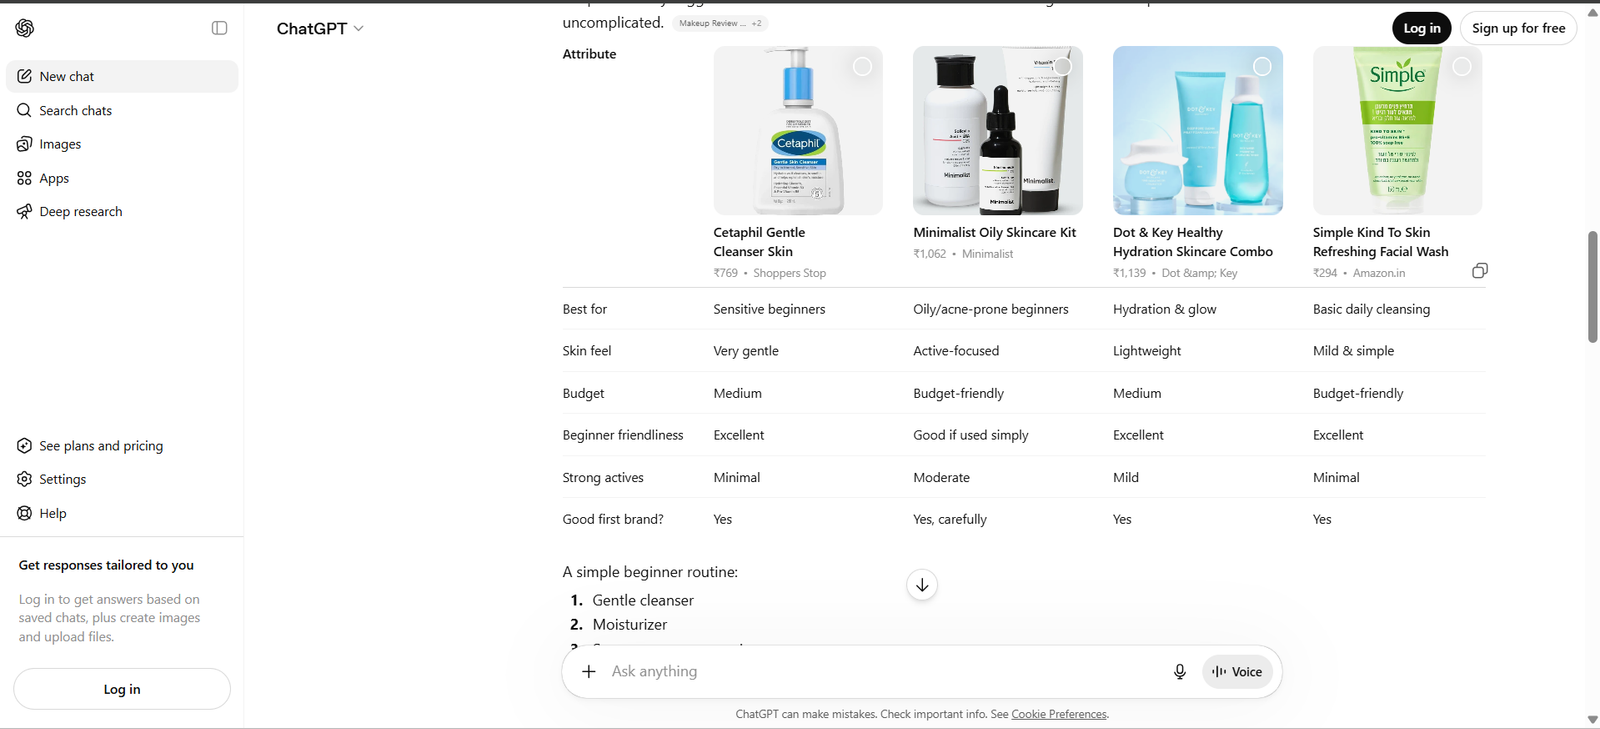1600x729 pixels.
Task: Copy the table using the copy icon
Action: [1480, 271]
